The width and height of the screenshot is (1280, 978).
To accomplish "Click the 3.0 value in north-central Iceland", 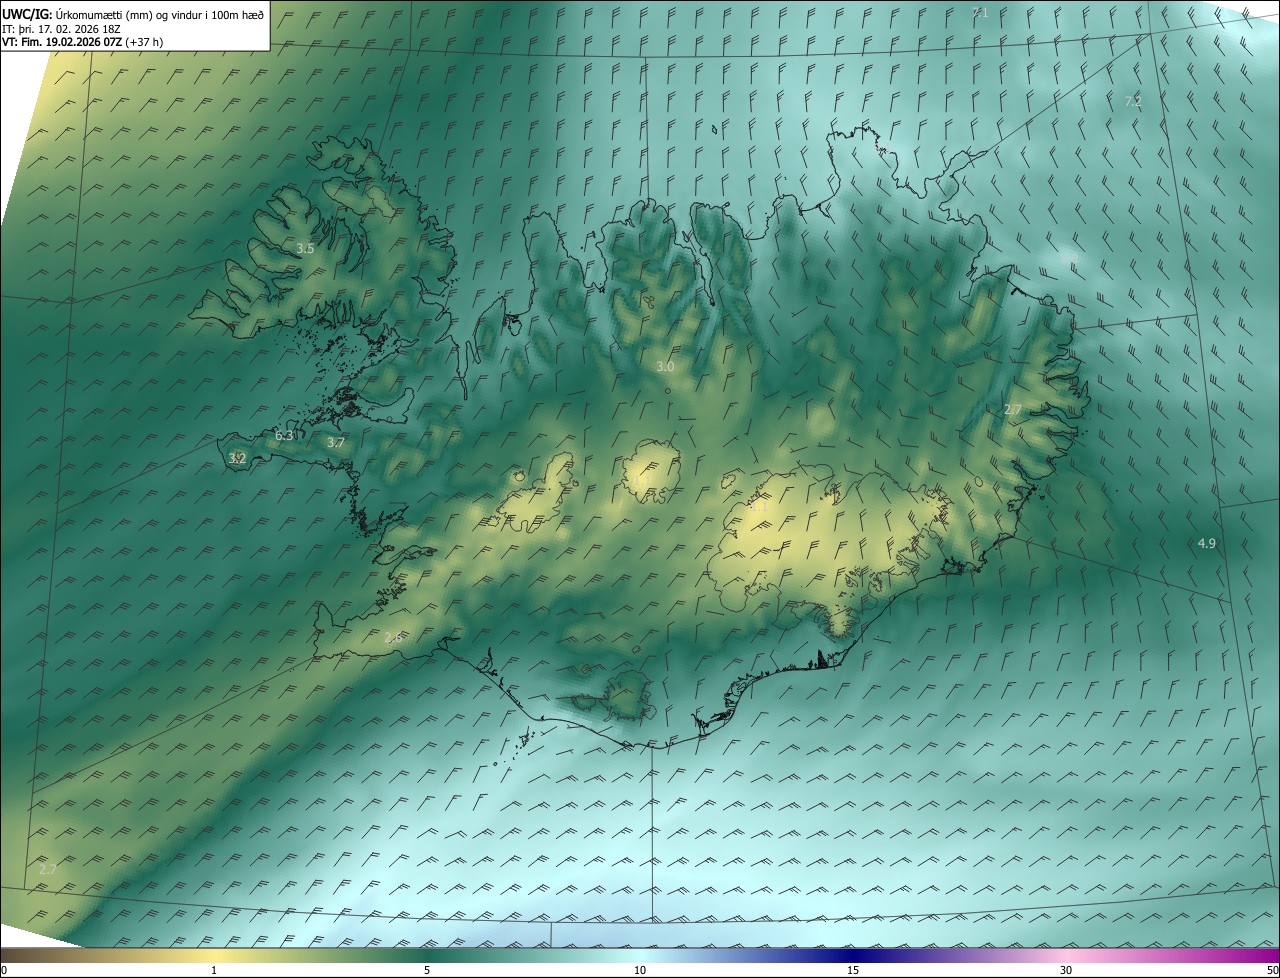I will 665,367.
